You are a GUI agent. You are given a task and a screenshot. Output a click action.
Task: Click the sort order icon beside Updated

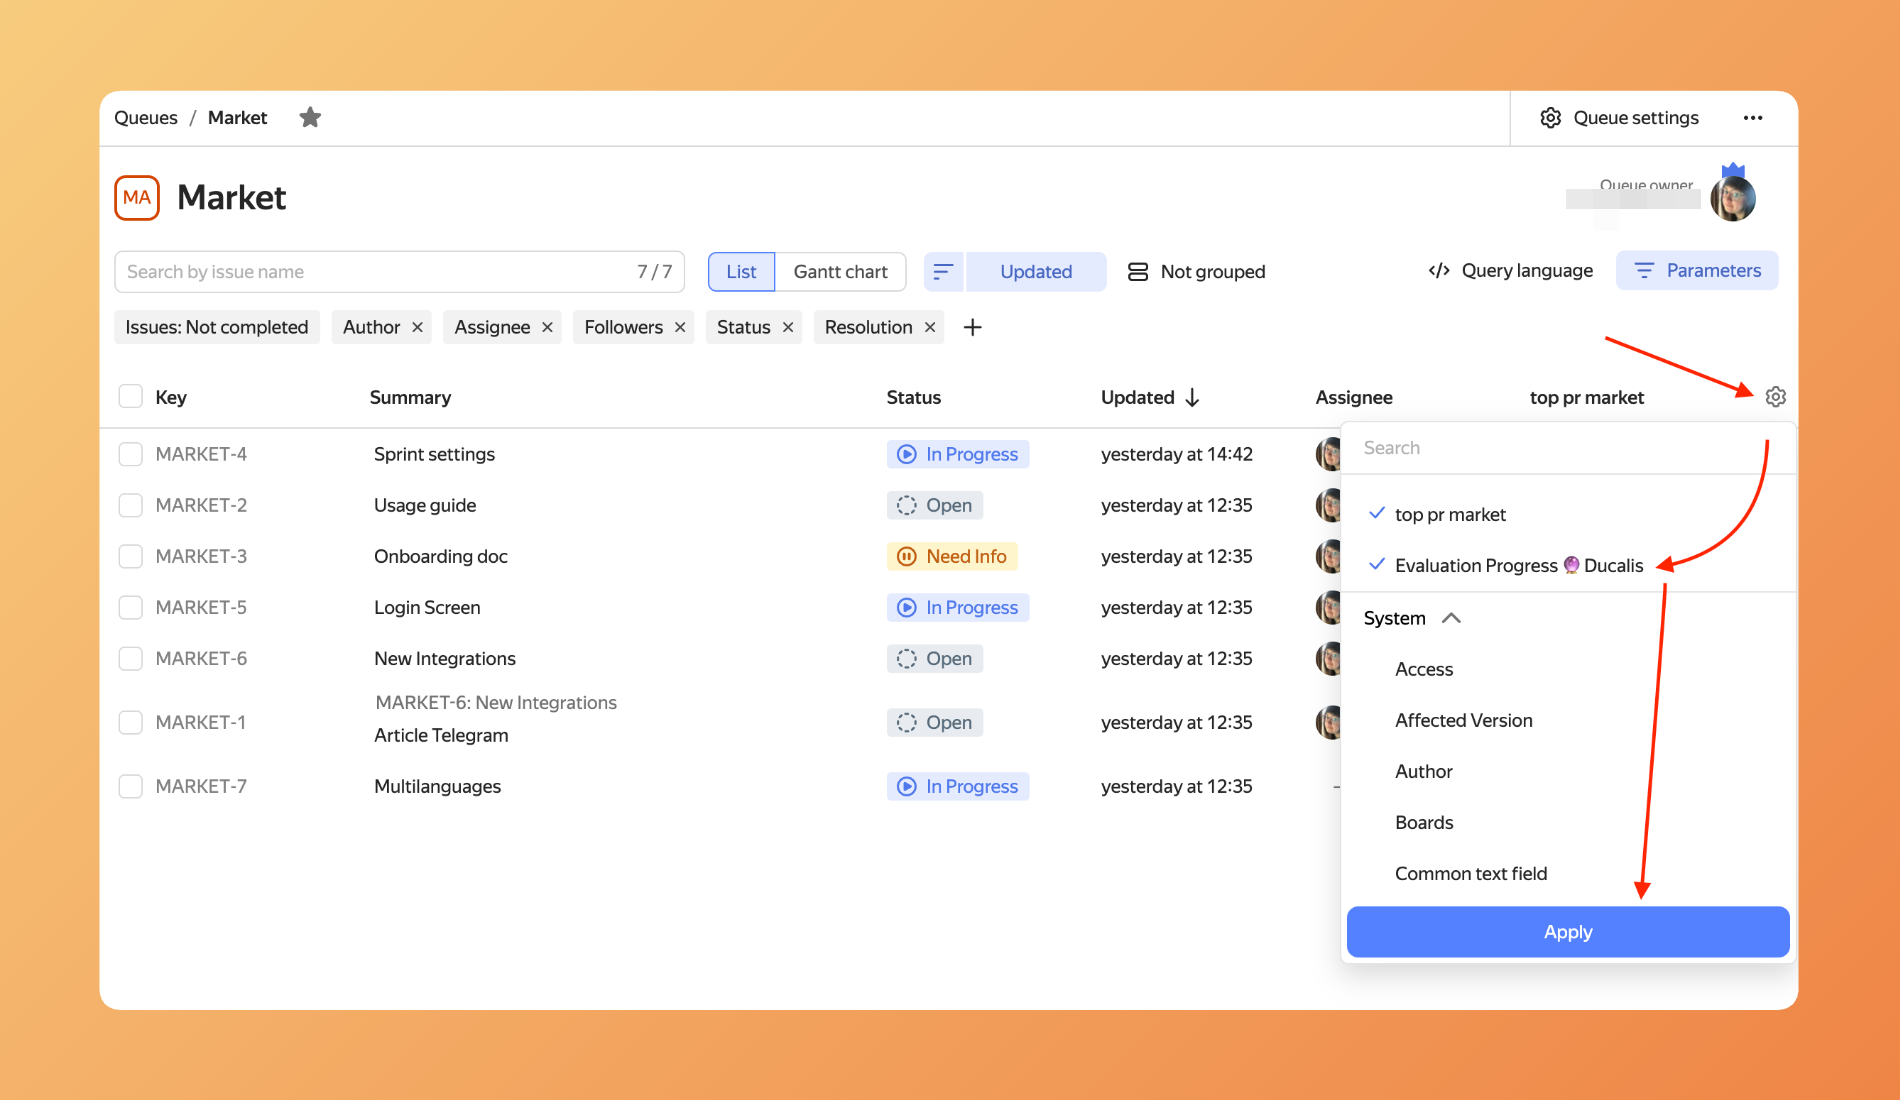click(943, 272)
